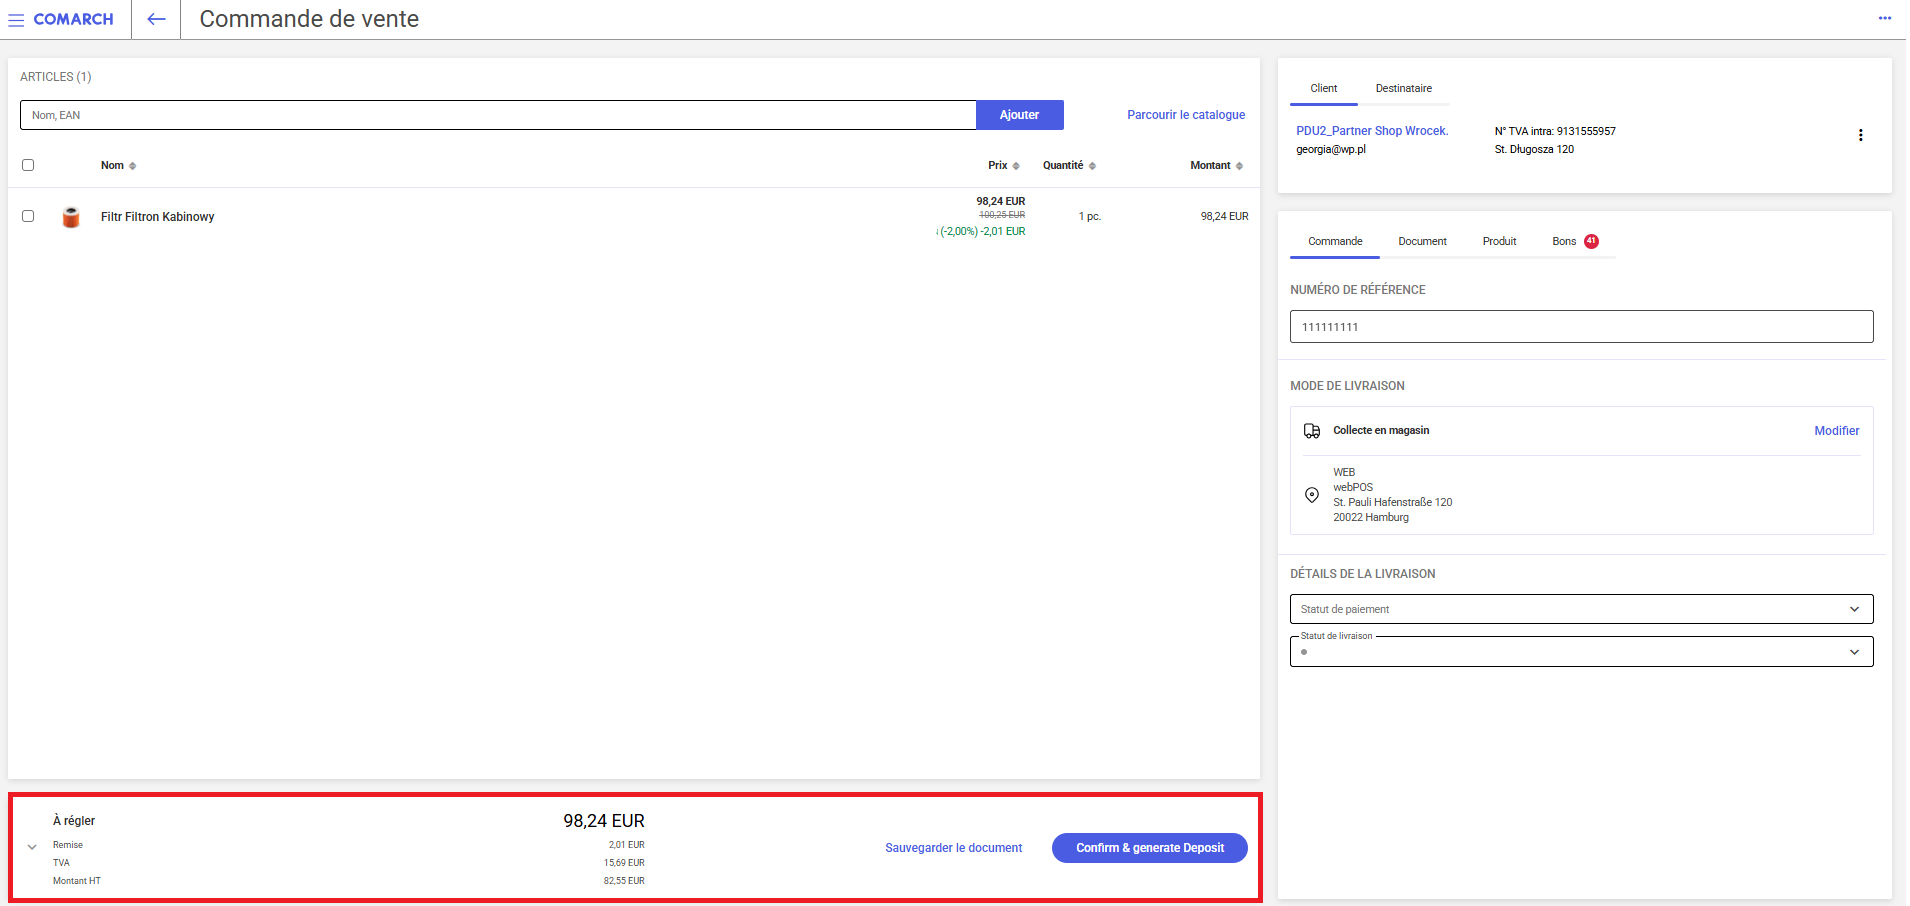Image resolution: width=1910 pixels, height=906 pixels.
Task: Click the delivery truck icon
Action: [x=1312, y=431]
